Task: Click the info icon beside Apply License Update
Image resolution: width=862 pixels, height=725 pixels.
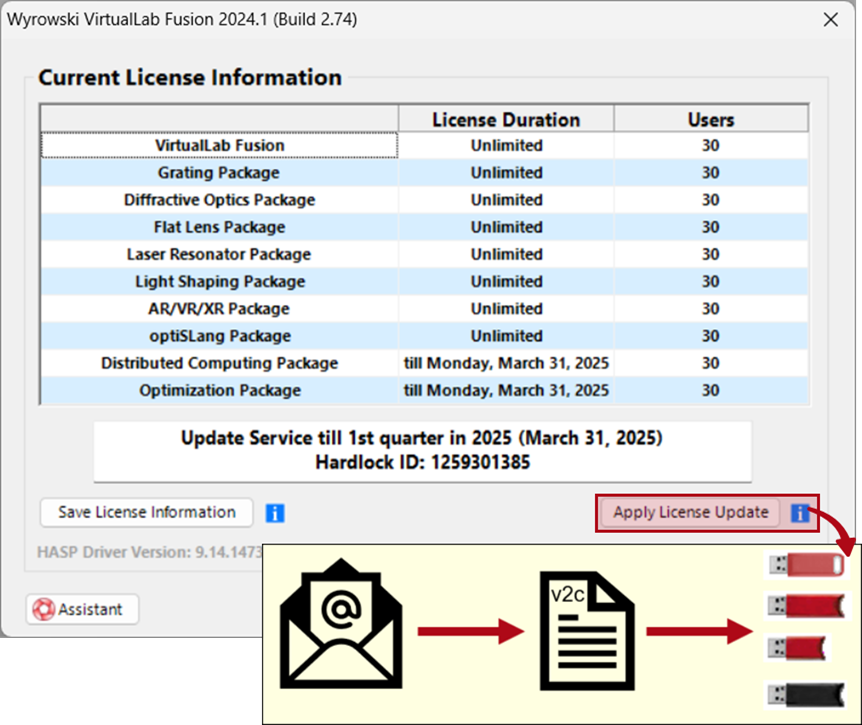Action: (x=800, y=513)
